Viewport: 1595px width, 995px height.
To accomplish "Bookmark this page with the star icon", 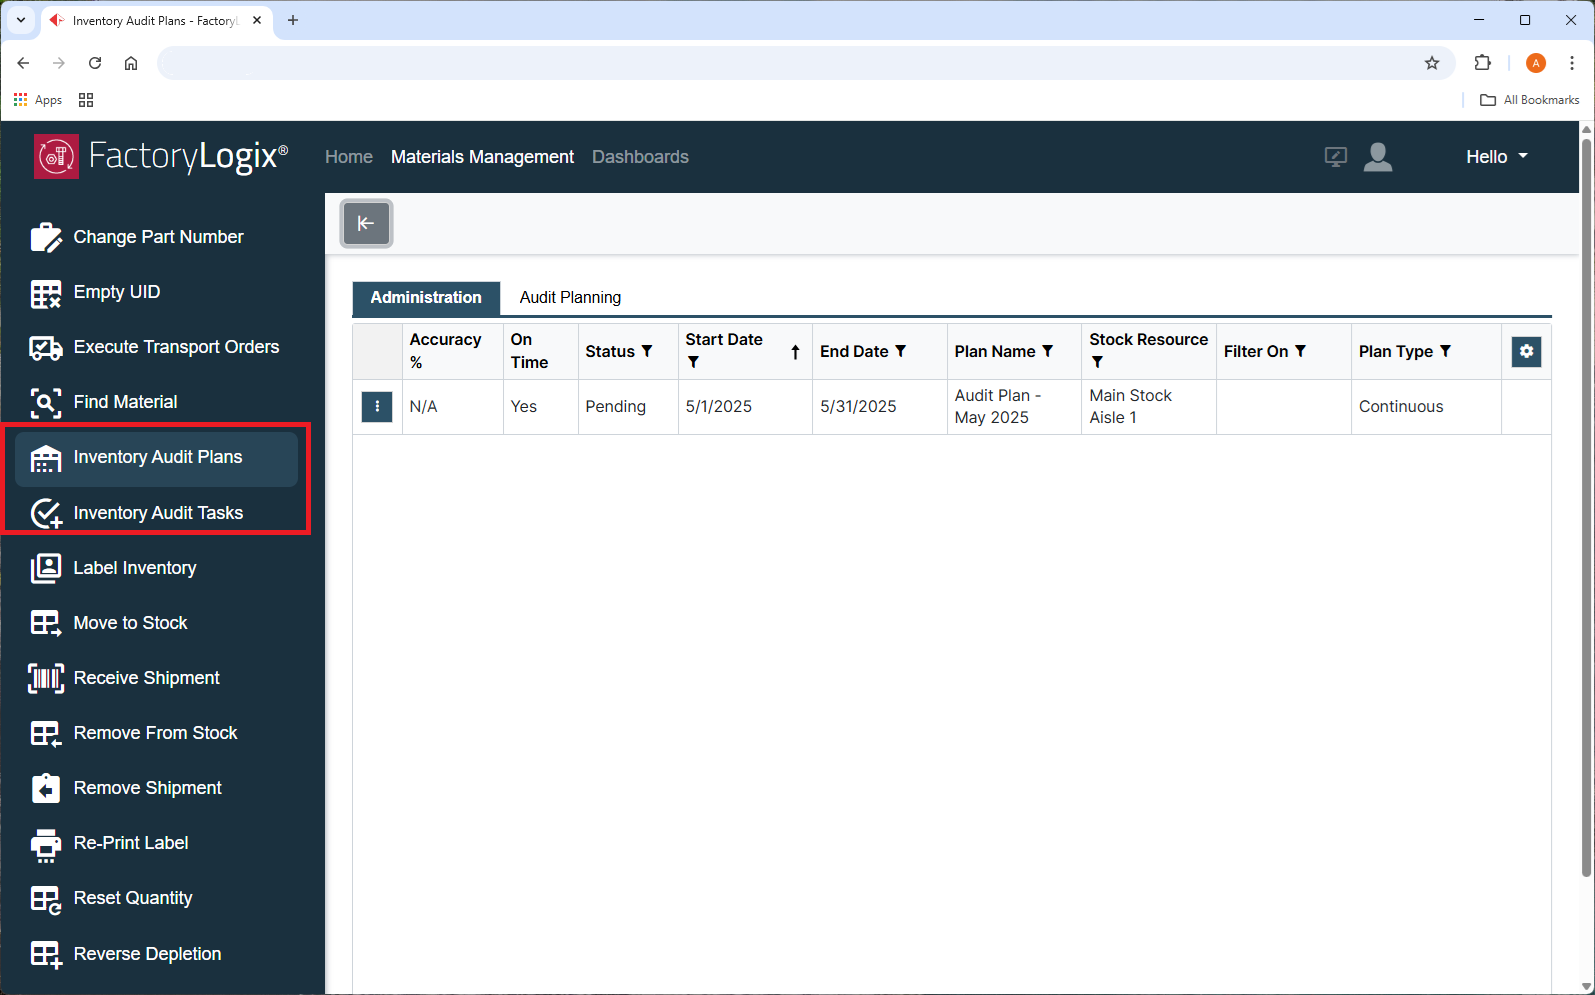I will click(1432, 63).
